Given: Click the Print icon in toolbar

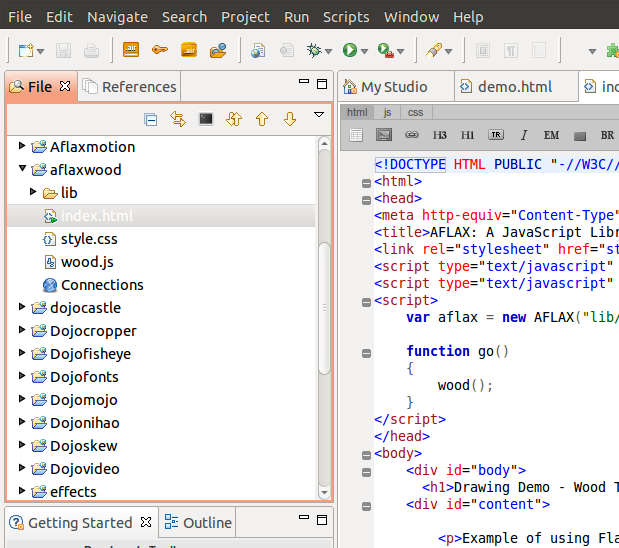Looking at the screenshot, I should pos(91,51).
